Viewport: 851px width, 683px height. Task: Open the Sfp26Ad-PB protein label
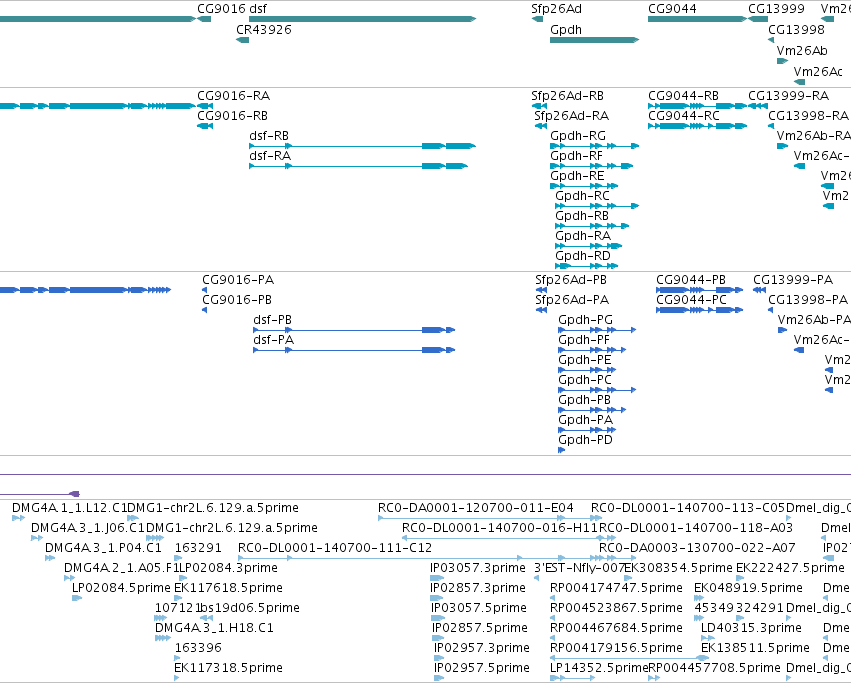point(571,280)
